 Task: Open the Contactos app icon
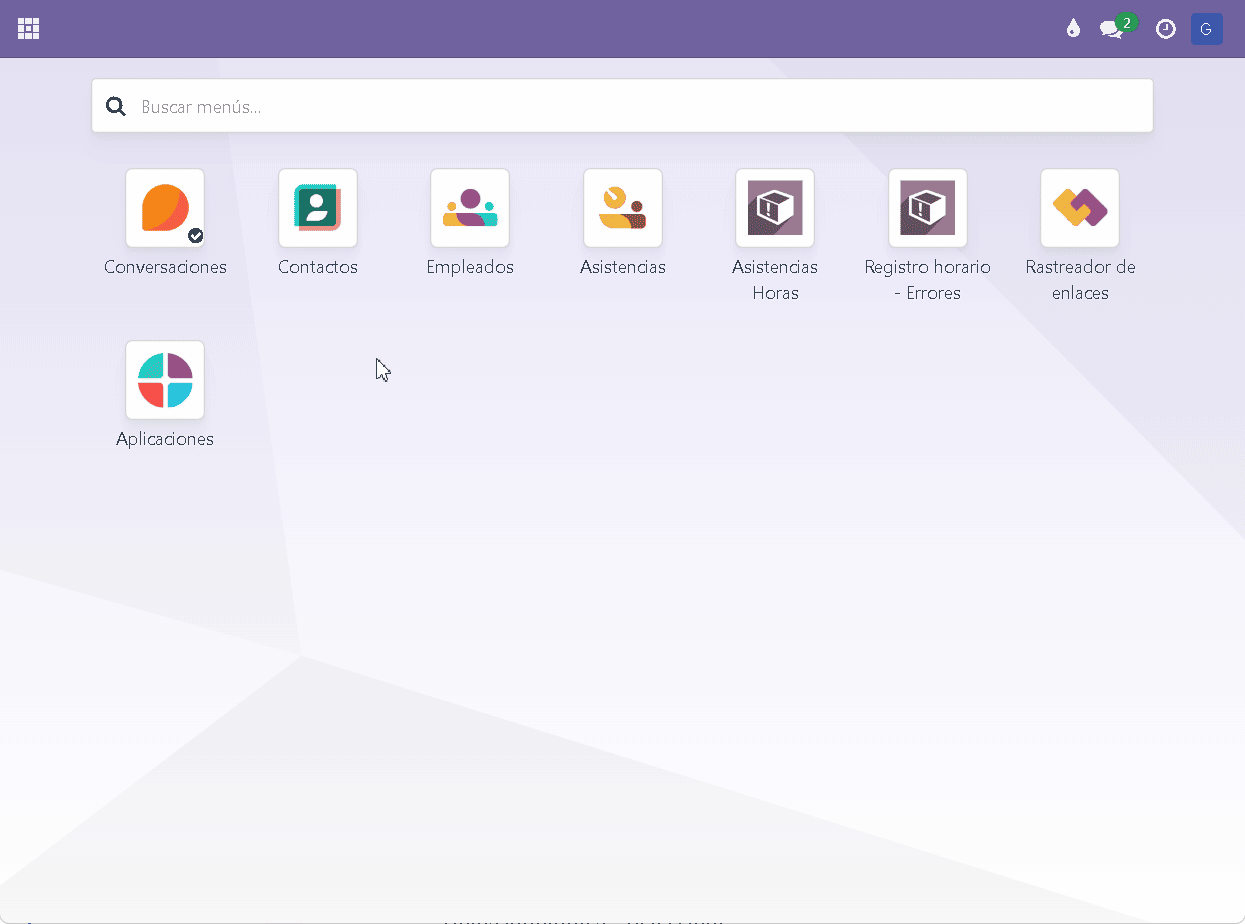point(317,207)
